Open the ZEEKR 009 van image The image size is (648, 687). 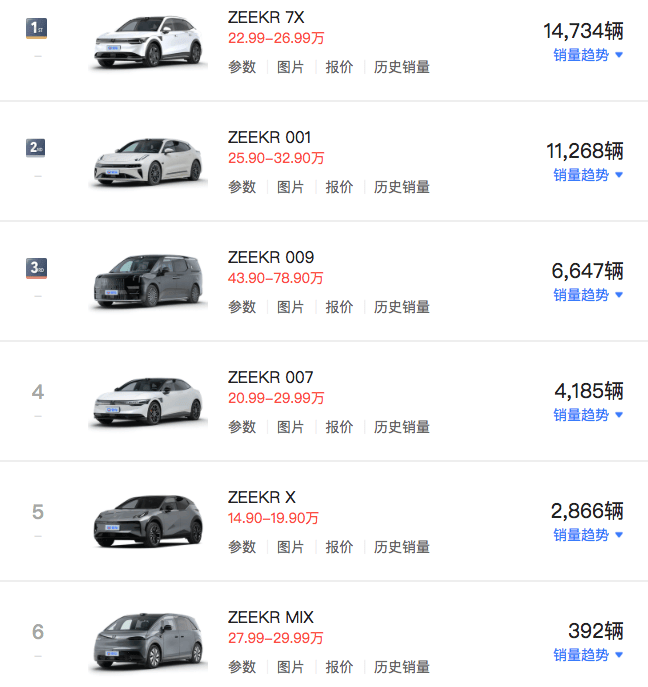[148, 282]
